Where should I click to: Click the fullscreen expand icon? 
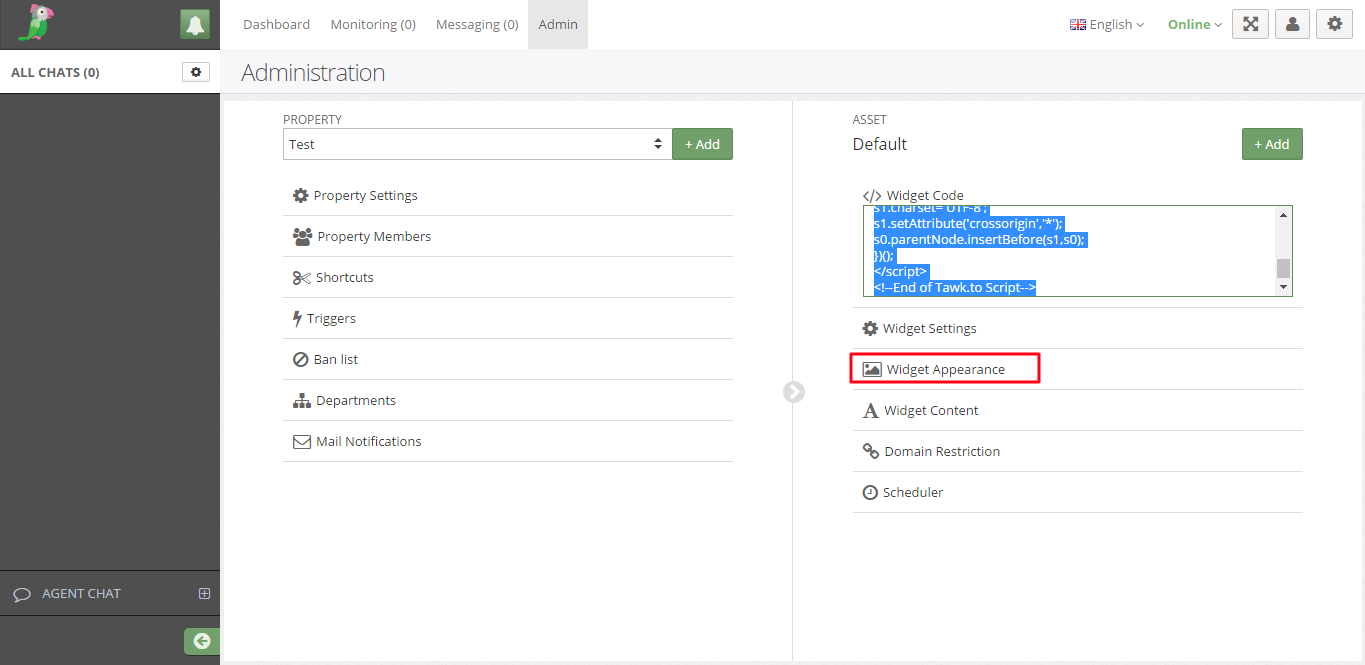[1250, 25]
